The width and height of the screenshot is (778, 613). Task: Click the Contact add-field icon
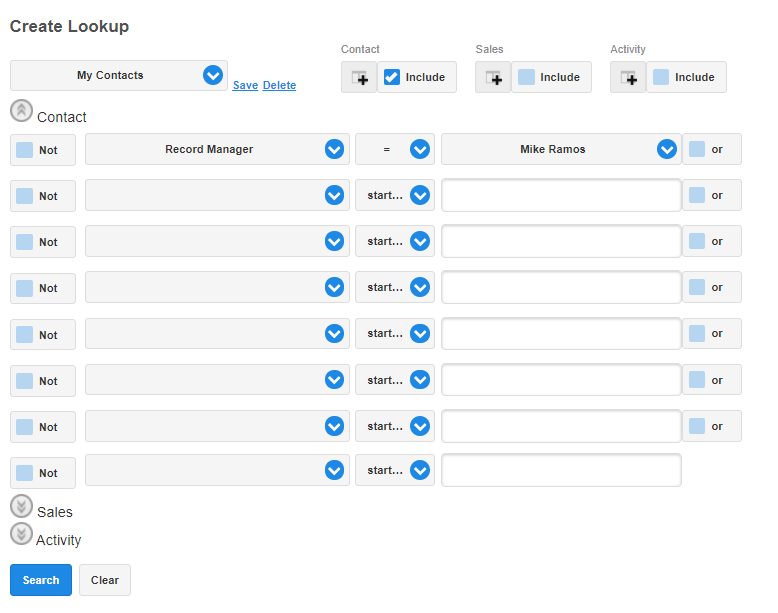click(x=359, y=77)
